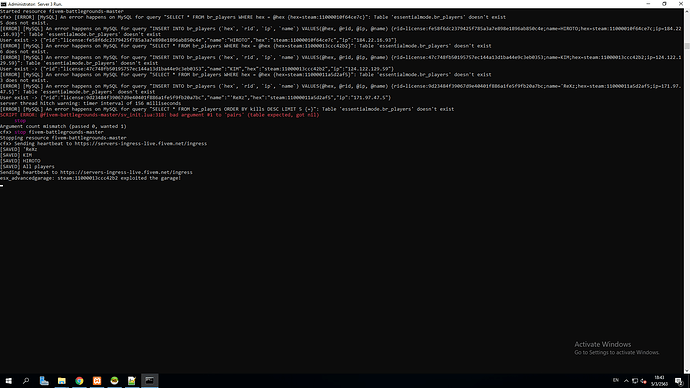Click '[SAVED] HIROTO' line

click(x=20, y=161)
